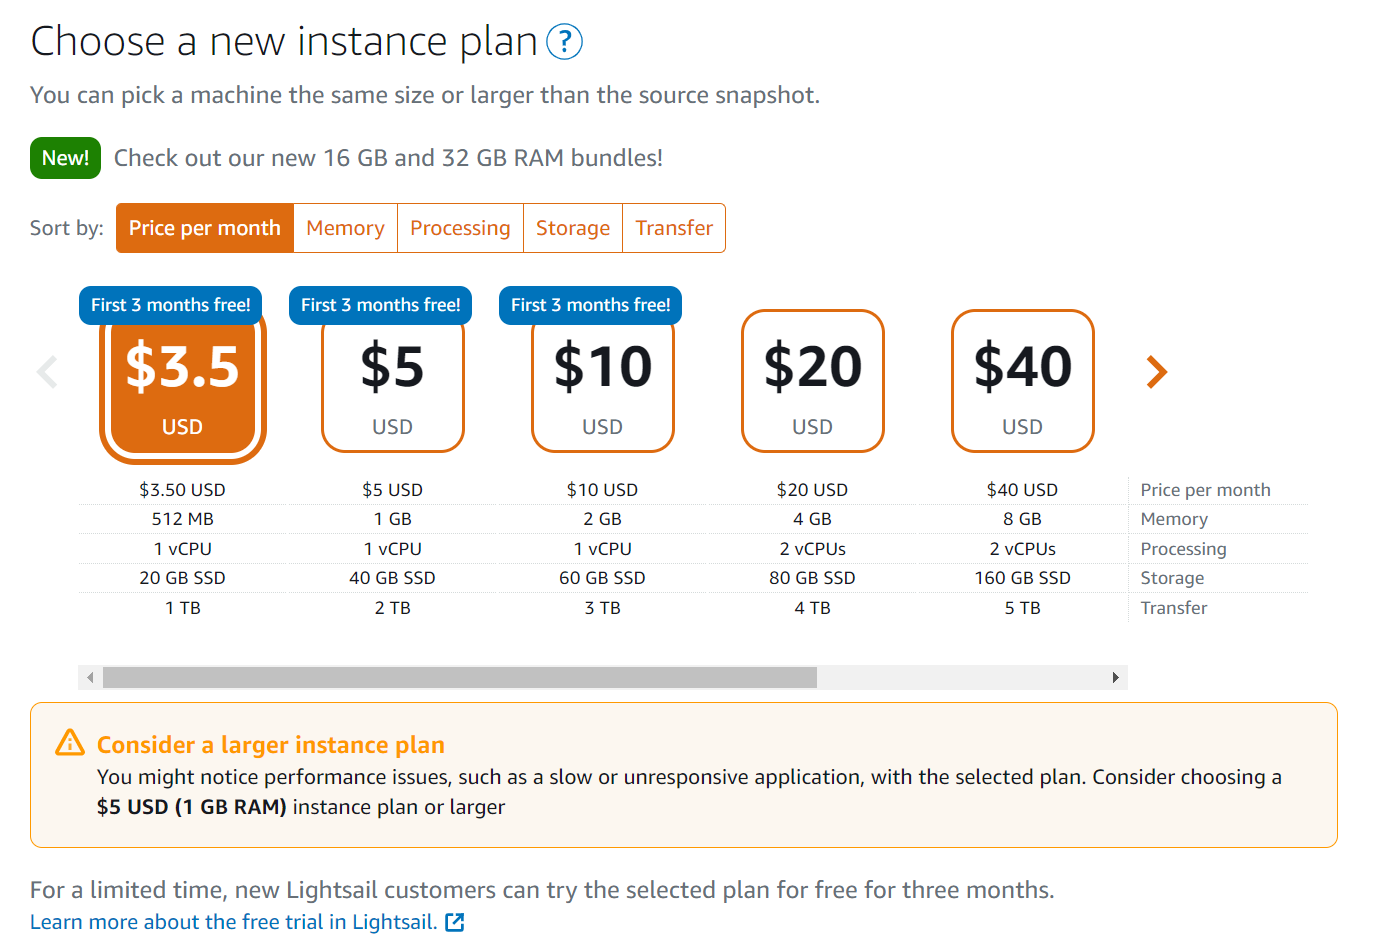Sort plans by Storage
1376x947 pixels.
tap(573, 228)
